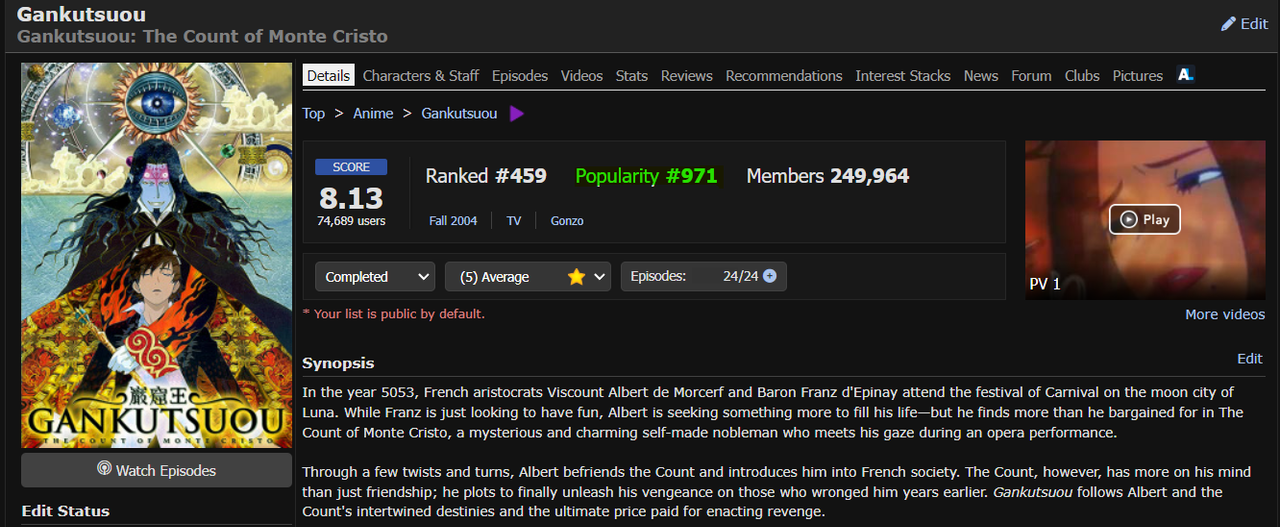Click the Edit Status heading
The width and height of the screenshot is (1280, 527).
[65, 511]
